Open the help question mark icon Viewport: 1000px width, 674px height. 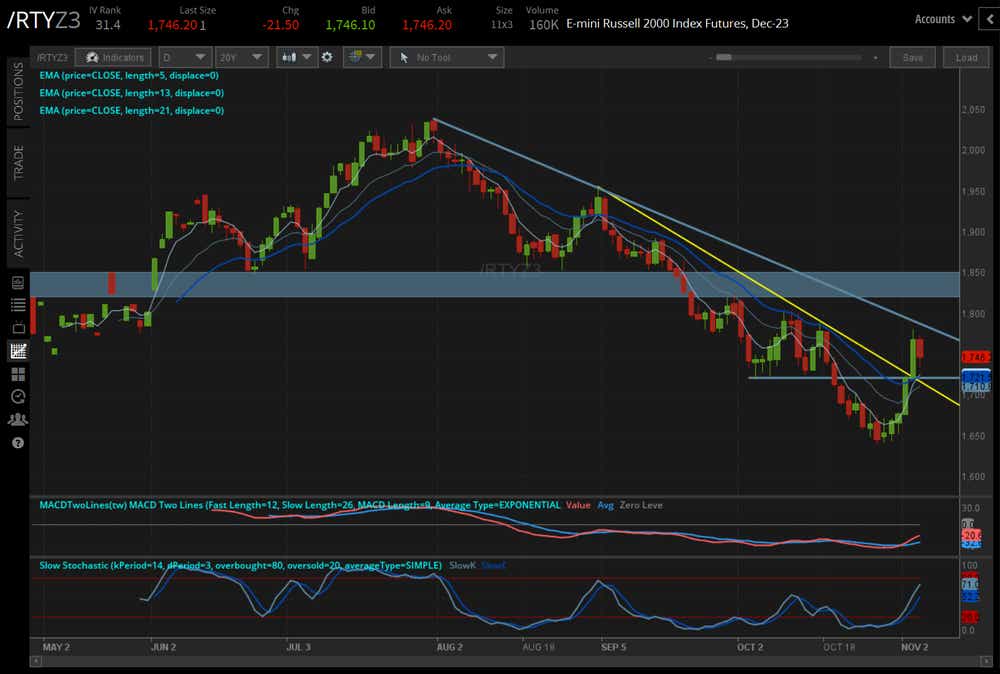[x=18, y=443]
